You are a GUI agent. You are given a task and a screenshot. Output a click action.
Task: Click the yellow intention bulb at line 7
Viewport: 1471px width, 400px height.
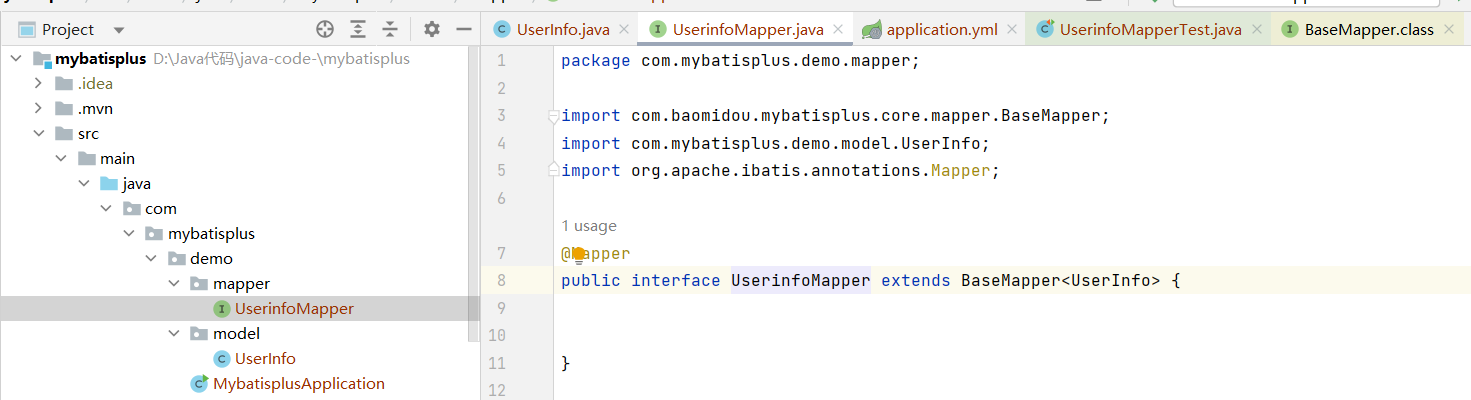tap(578, 254)
